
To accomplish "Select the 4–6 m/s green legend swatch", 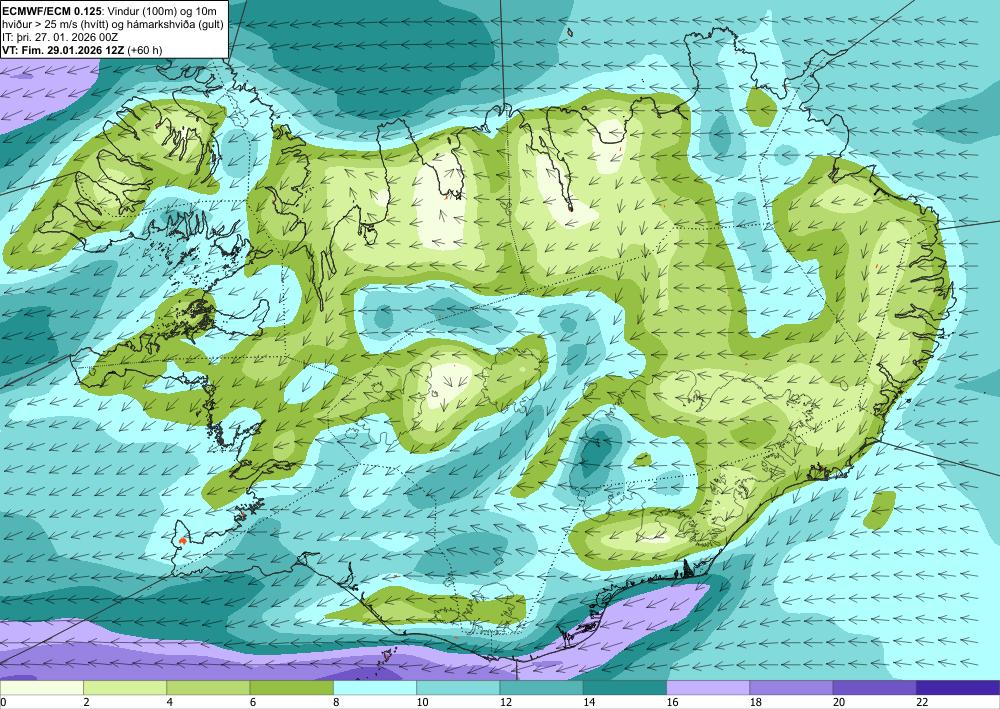I will coord(208,688).
